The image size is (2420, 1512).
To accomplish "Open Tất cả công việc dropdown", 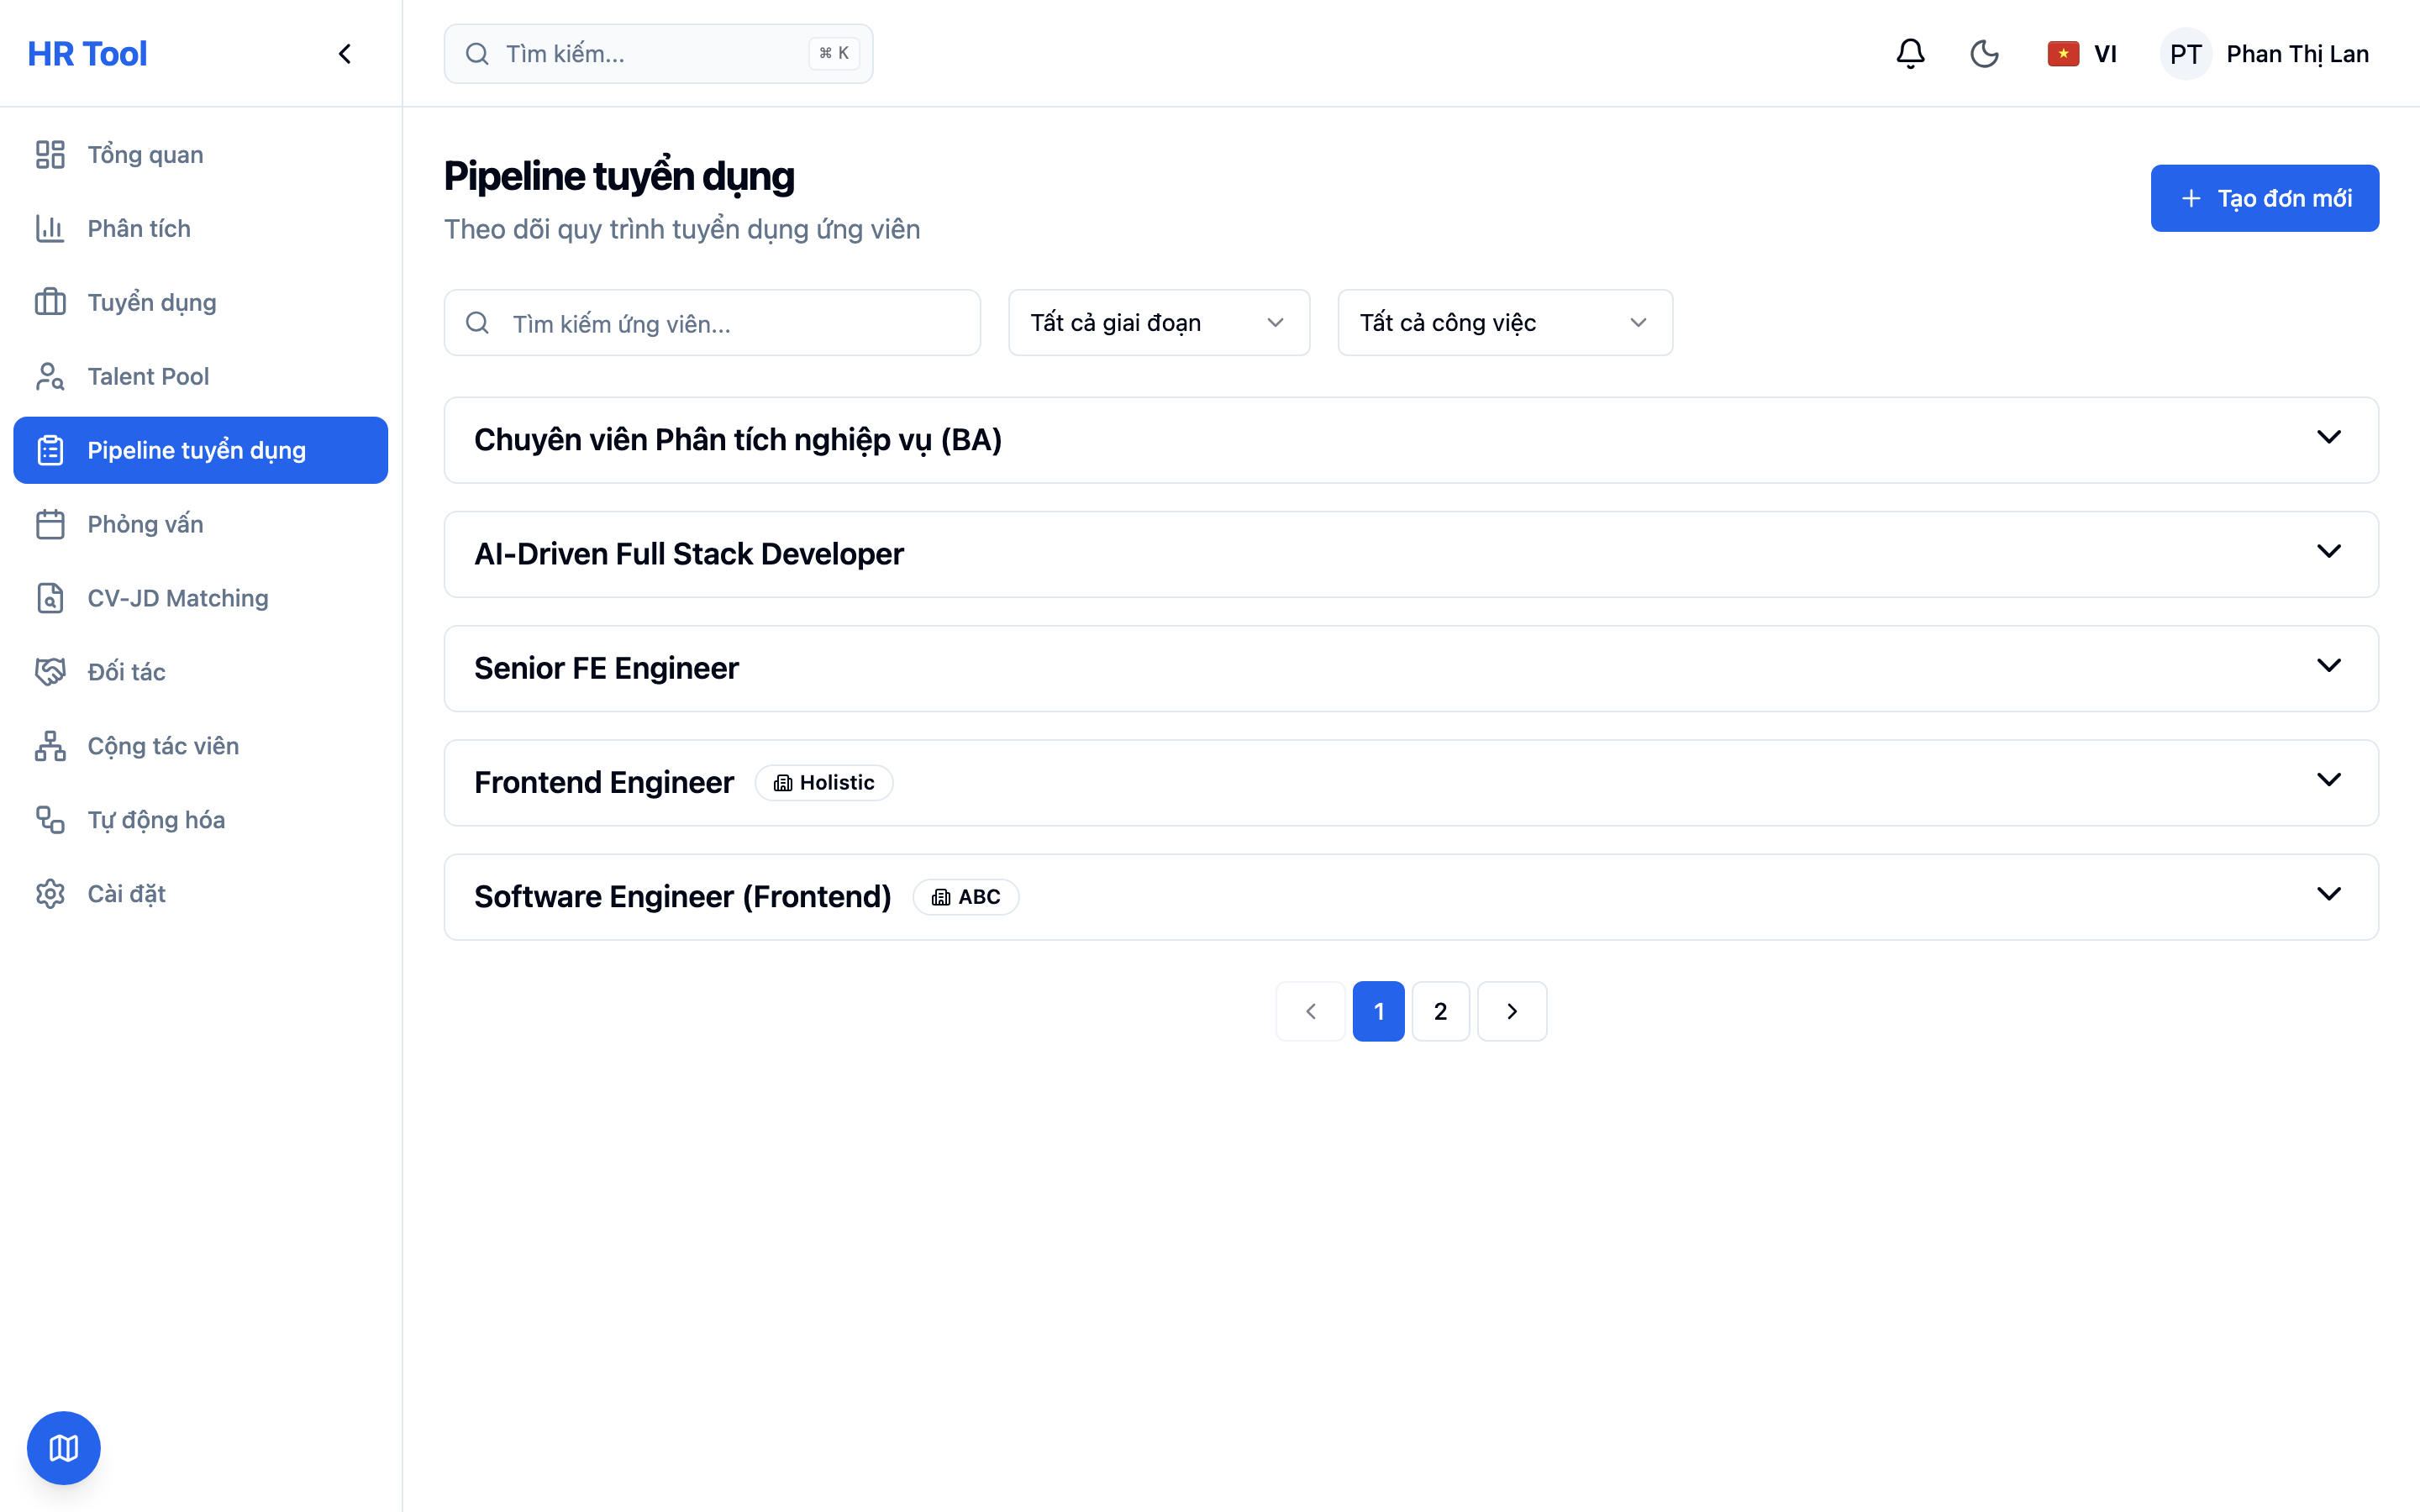I will pyautogui.click(x=1505, y=323).
